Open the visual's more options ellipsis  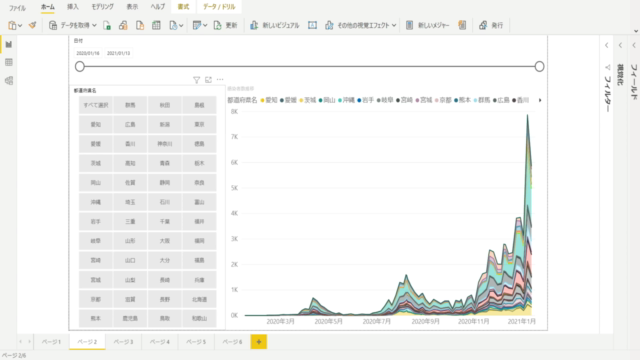(x=220, y=80)
